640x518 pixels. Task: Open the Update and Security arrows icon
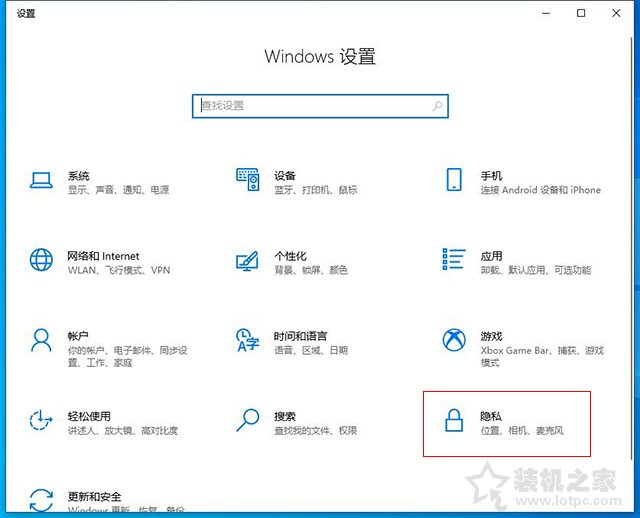pyautogui.click(x=41, y=500)
